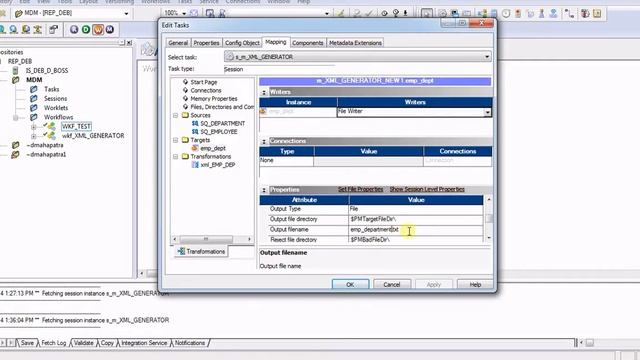
Task: Select Start Page in the dialog tree
Action: [x=204, y=82]
